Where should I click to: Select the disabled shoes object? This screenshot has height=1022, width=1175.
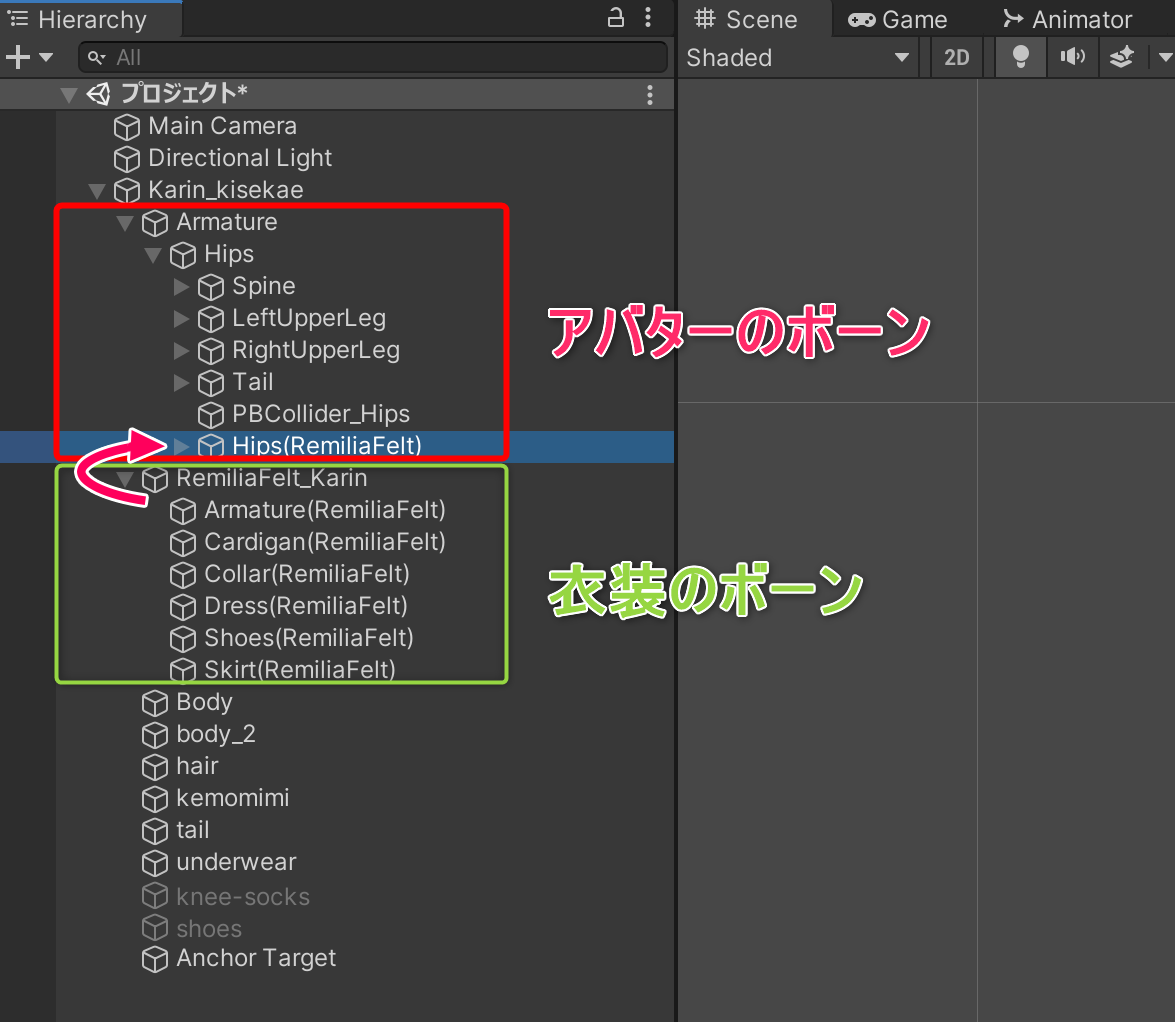(209, 929)
